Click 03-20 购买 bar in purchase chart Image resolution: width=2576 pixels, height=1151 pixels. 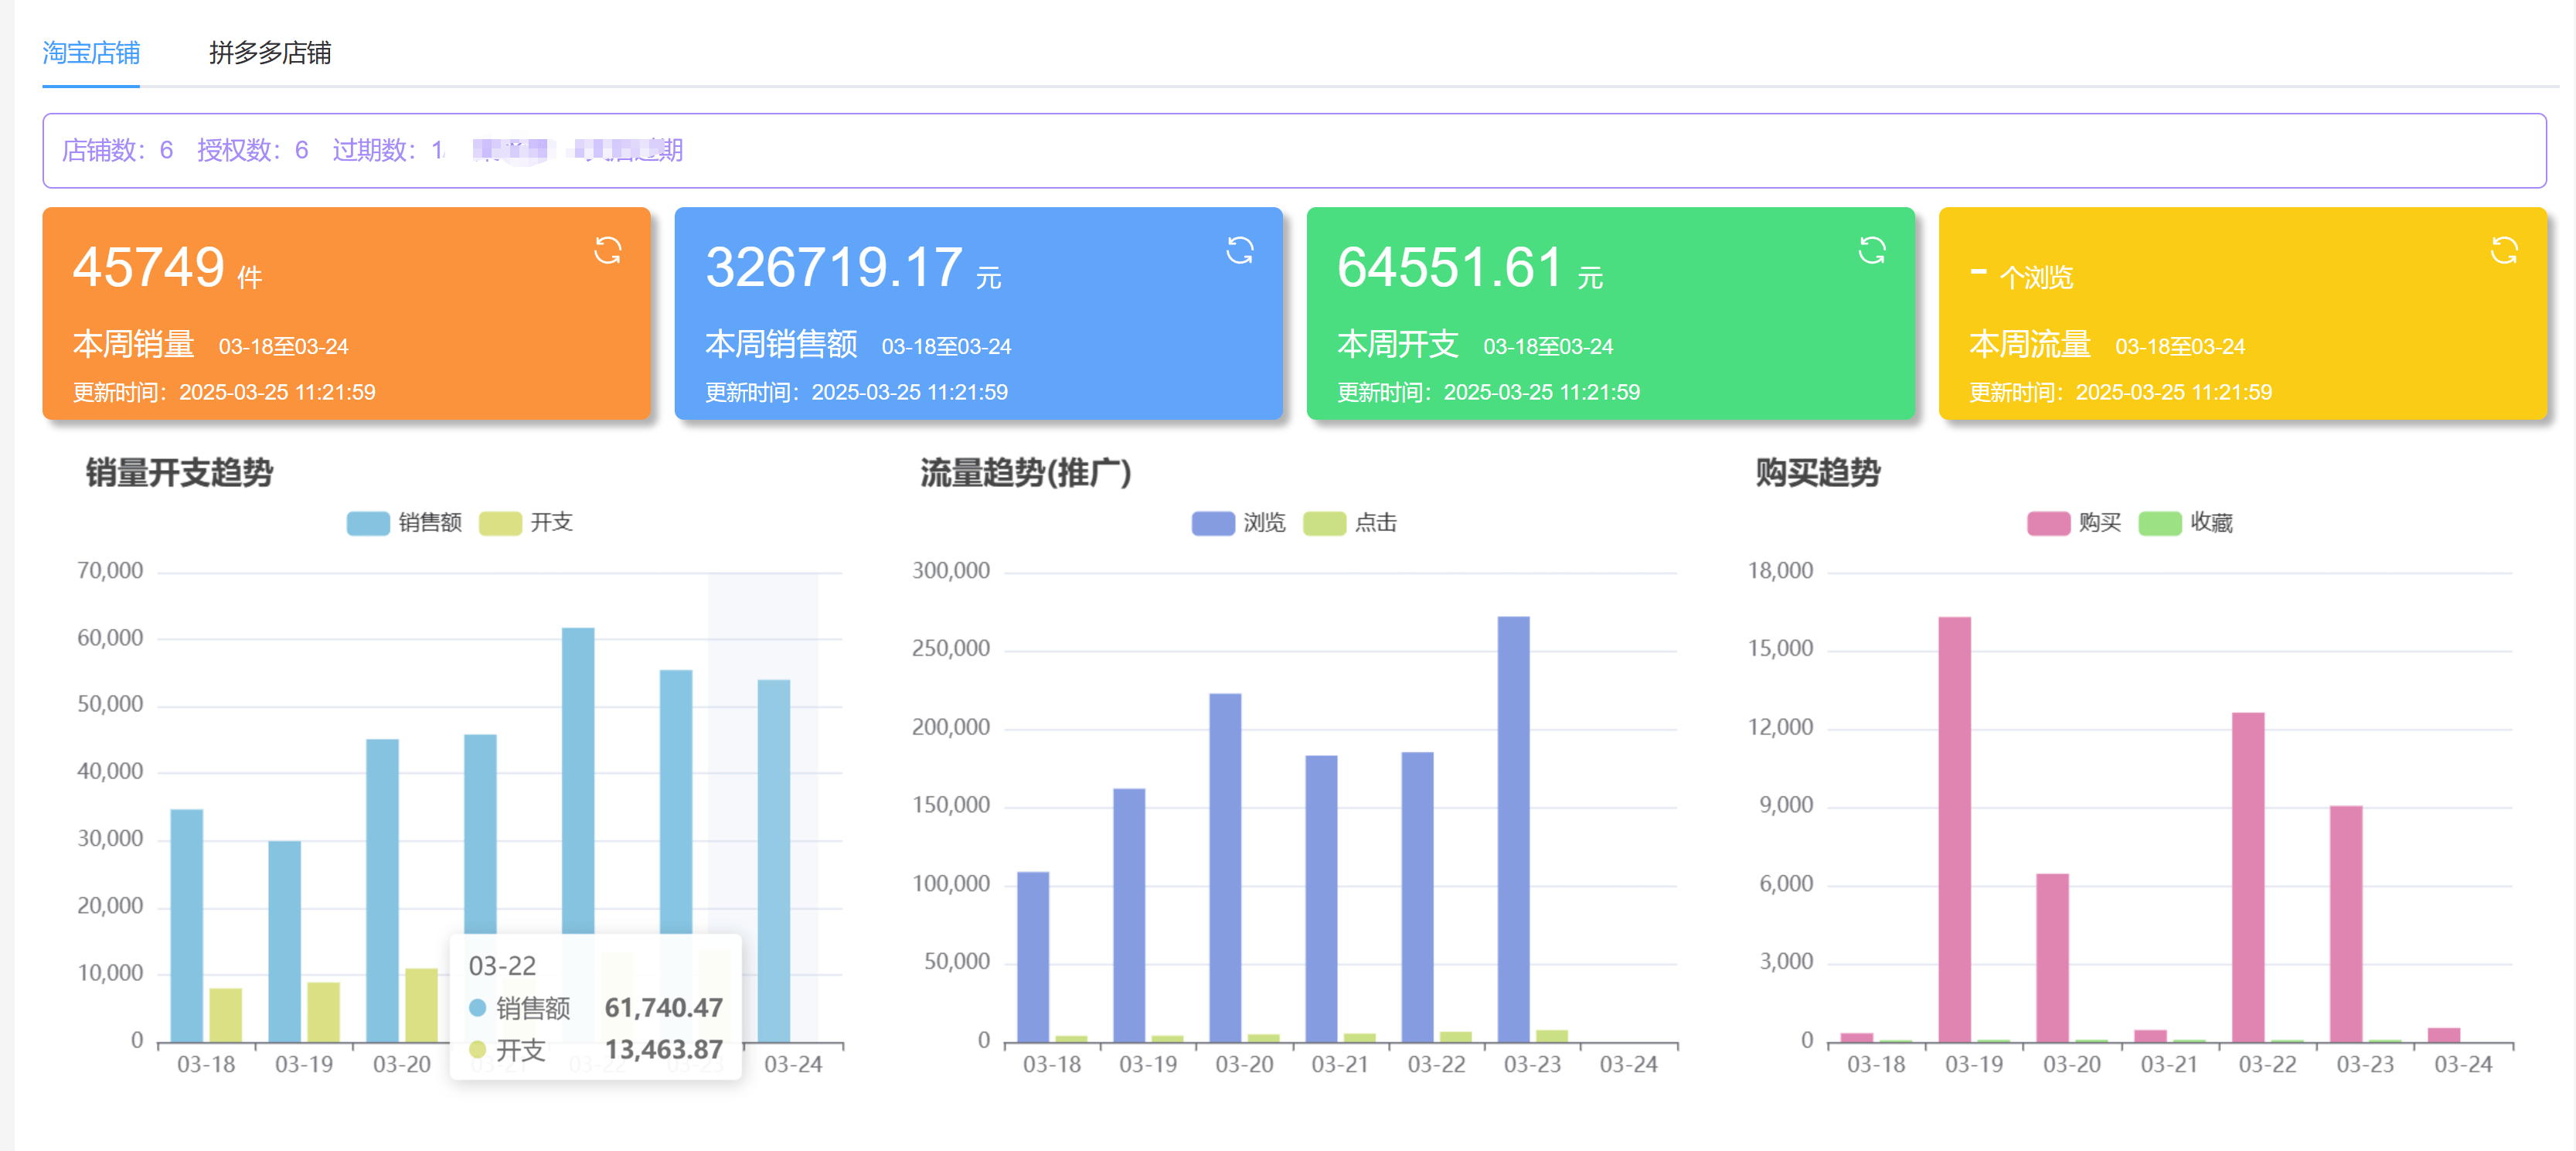[2053, 958]
